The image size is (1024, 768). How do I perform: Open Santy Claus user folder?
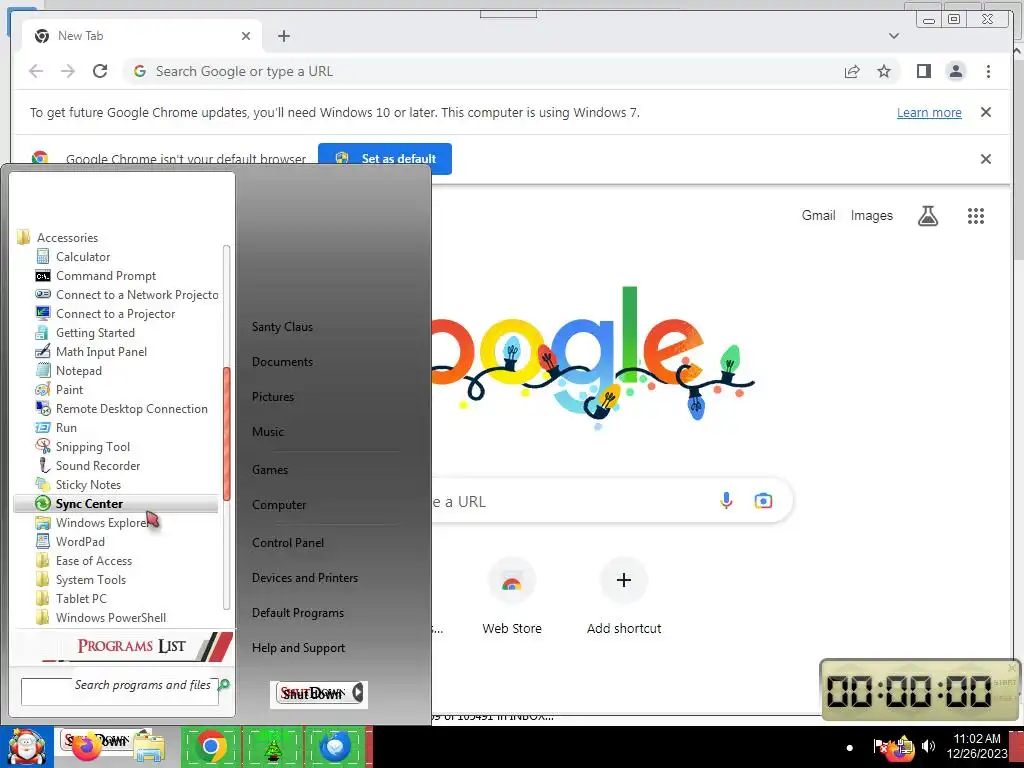(x=282, y=327)
